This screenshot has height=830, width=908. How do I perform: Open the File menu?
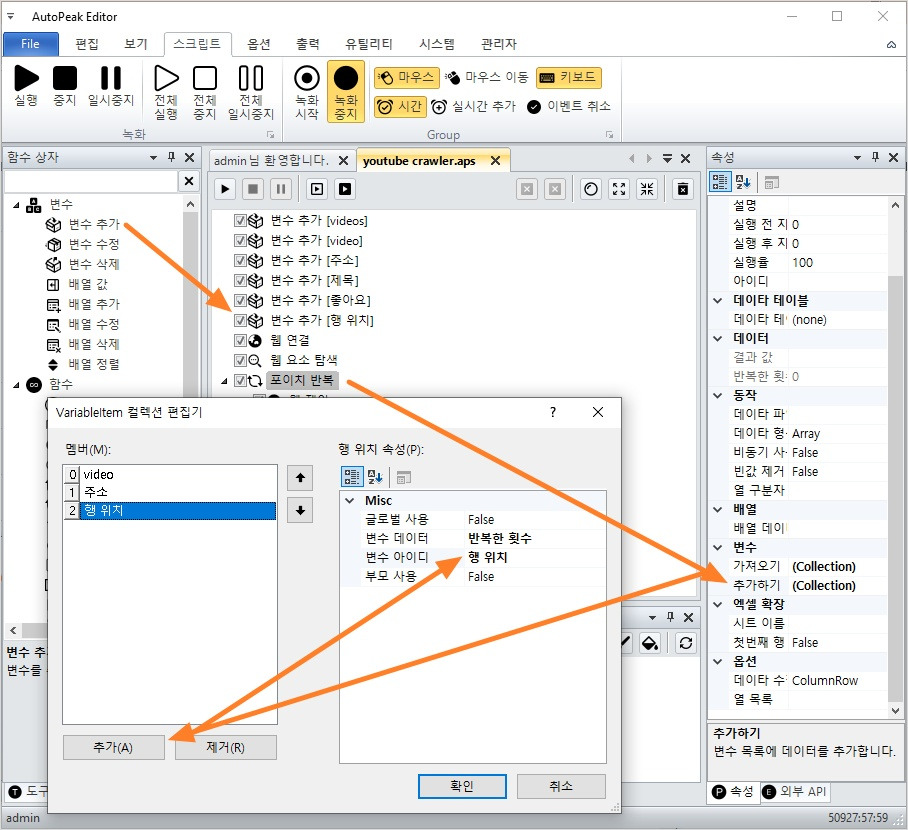31,44
